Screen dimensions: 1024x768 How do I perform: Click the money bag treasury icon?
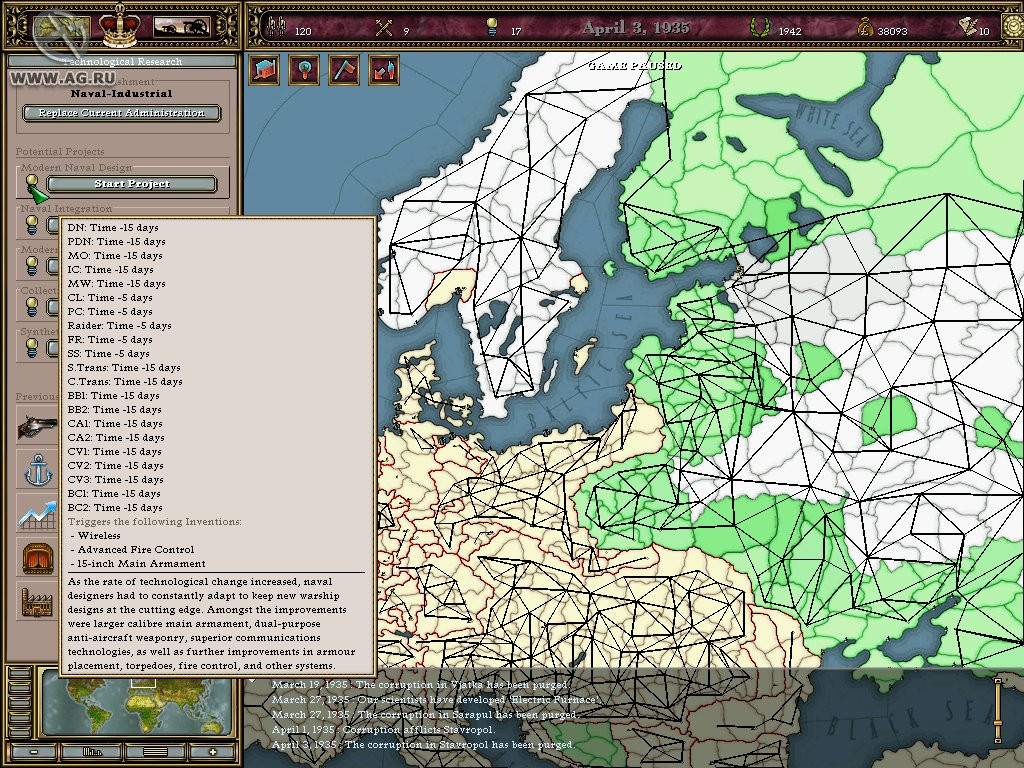pyautogui.click(x=865, y=27)
